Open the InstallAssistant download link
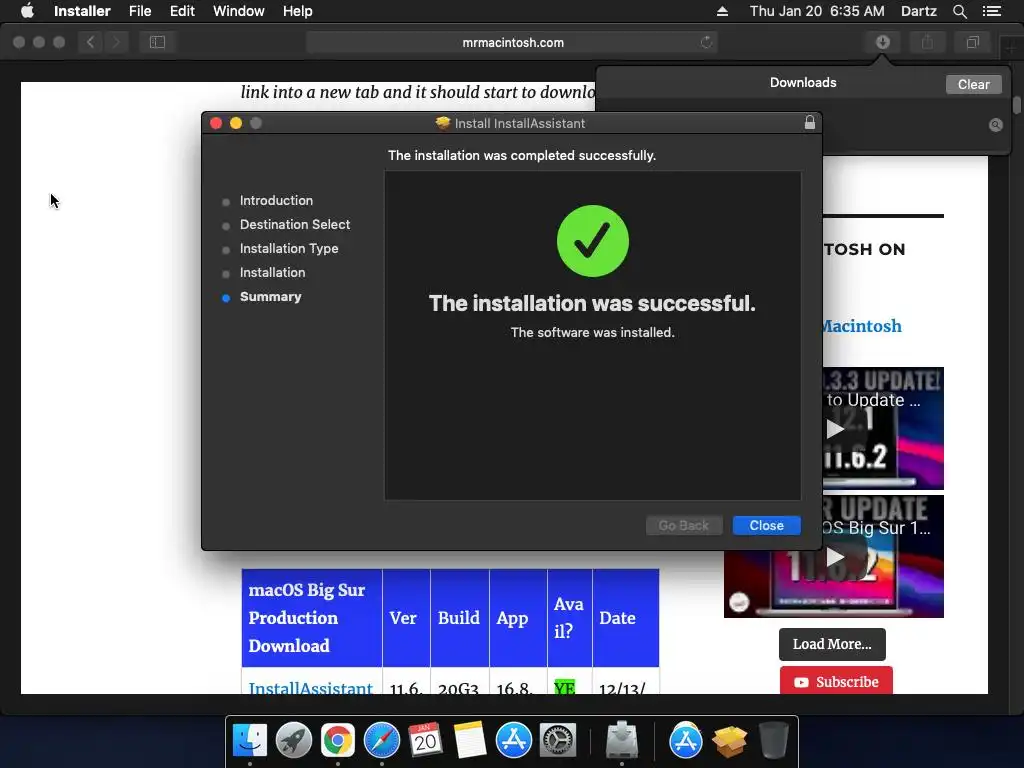Screen dimensions: 1024x768 pos(311,688)
